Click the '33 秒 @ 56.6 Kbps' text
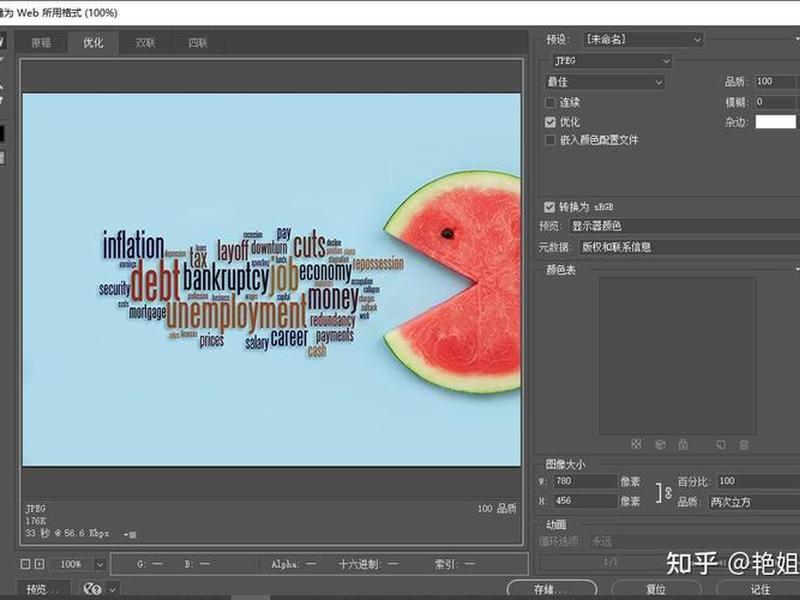The image size is (800, 600). tap(67, 533)
